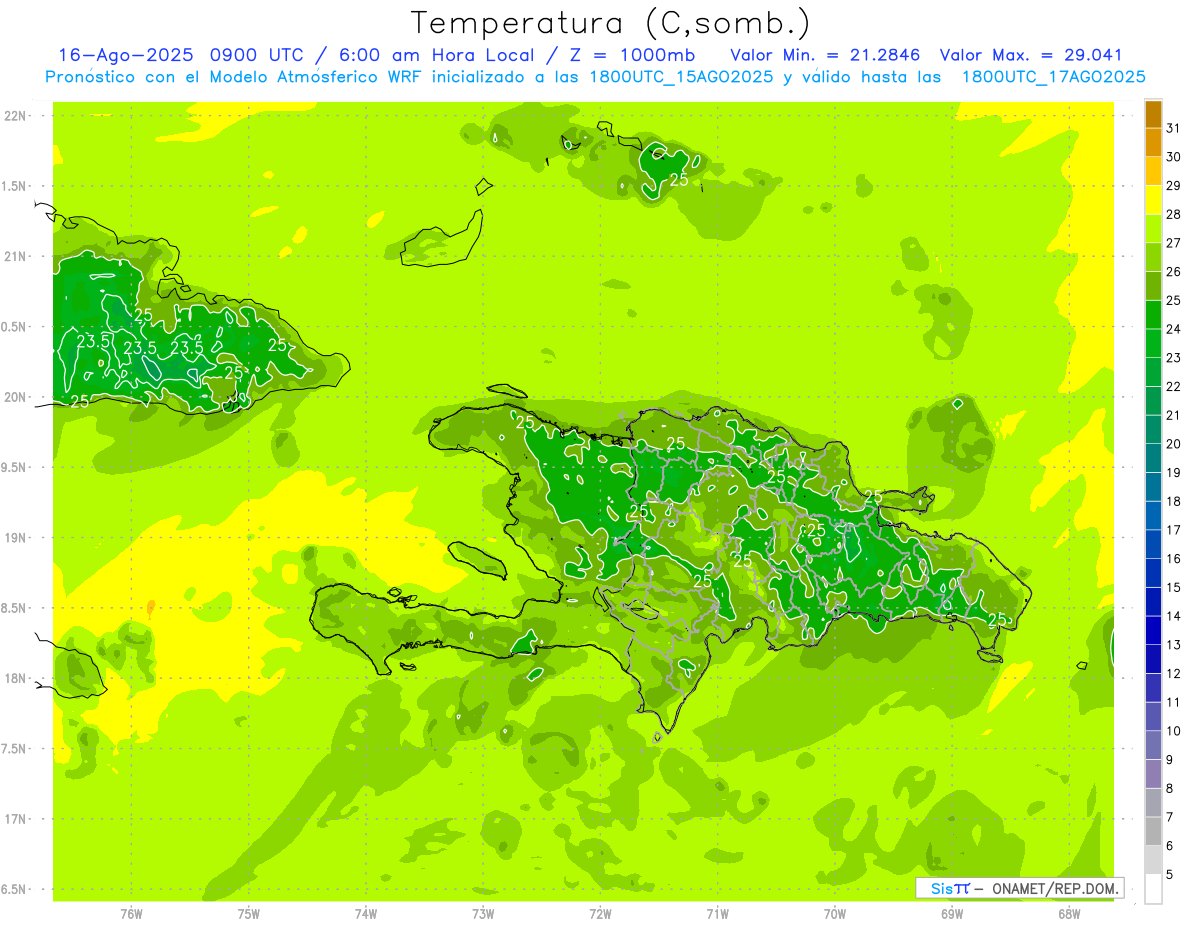This screenshot has height=927, width=1200.
Task: Click the '70W' longitude axis label
Action: [x=835, y=913]
